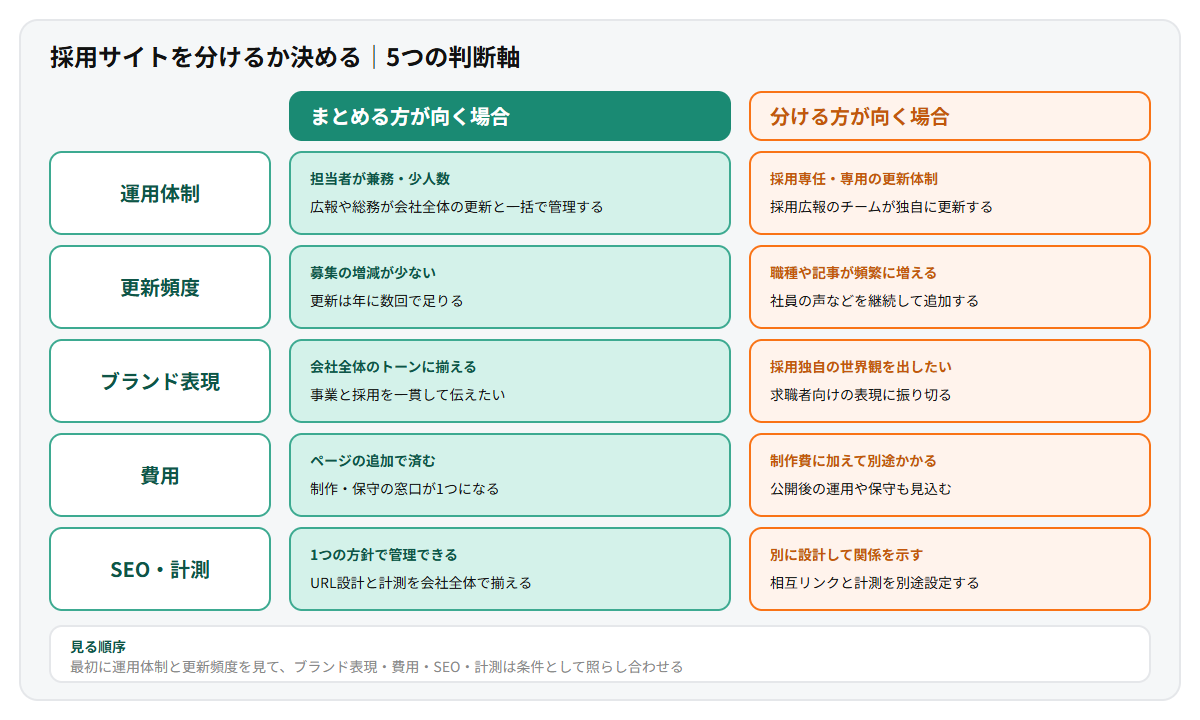Click the 費用 row label
The height and width of the screenshot is (720, 1200).
click(x=160, y=475)
